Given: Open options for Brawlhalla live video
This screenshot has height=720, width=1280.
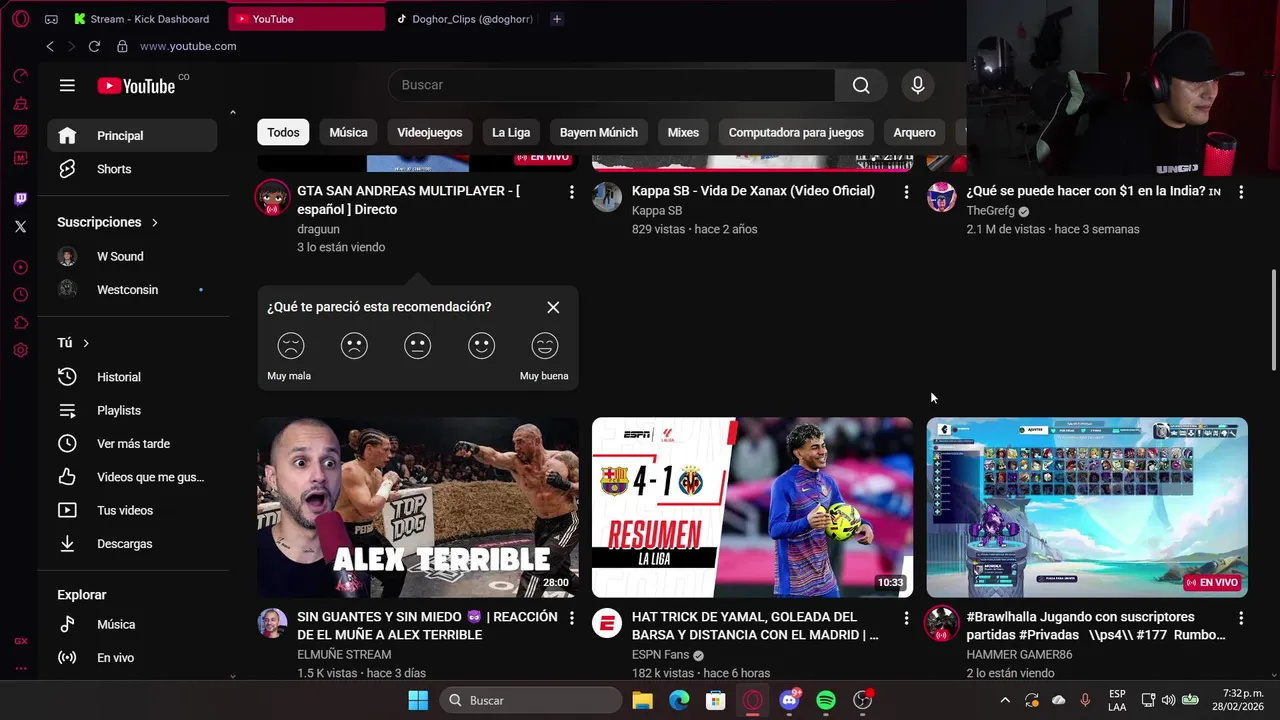Looking at the screenshot, I should (x=1241, y=618).
